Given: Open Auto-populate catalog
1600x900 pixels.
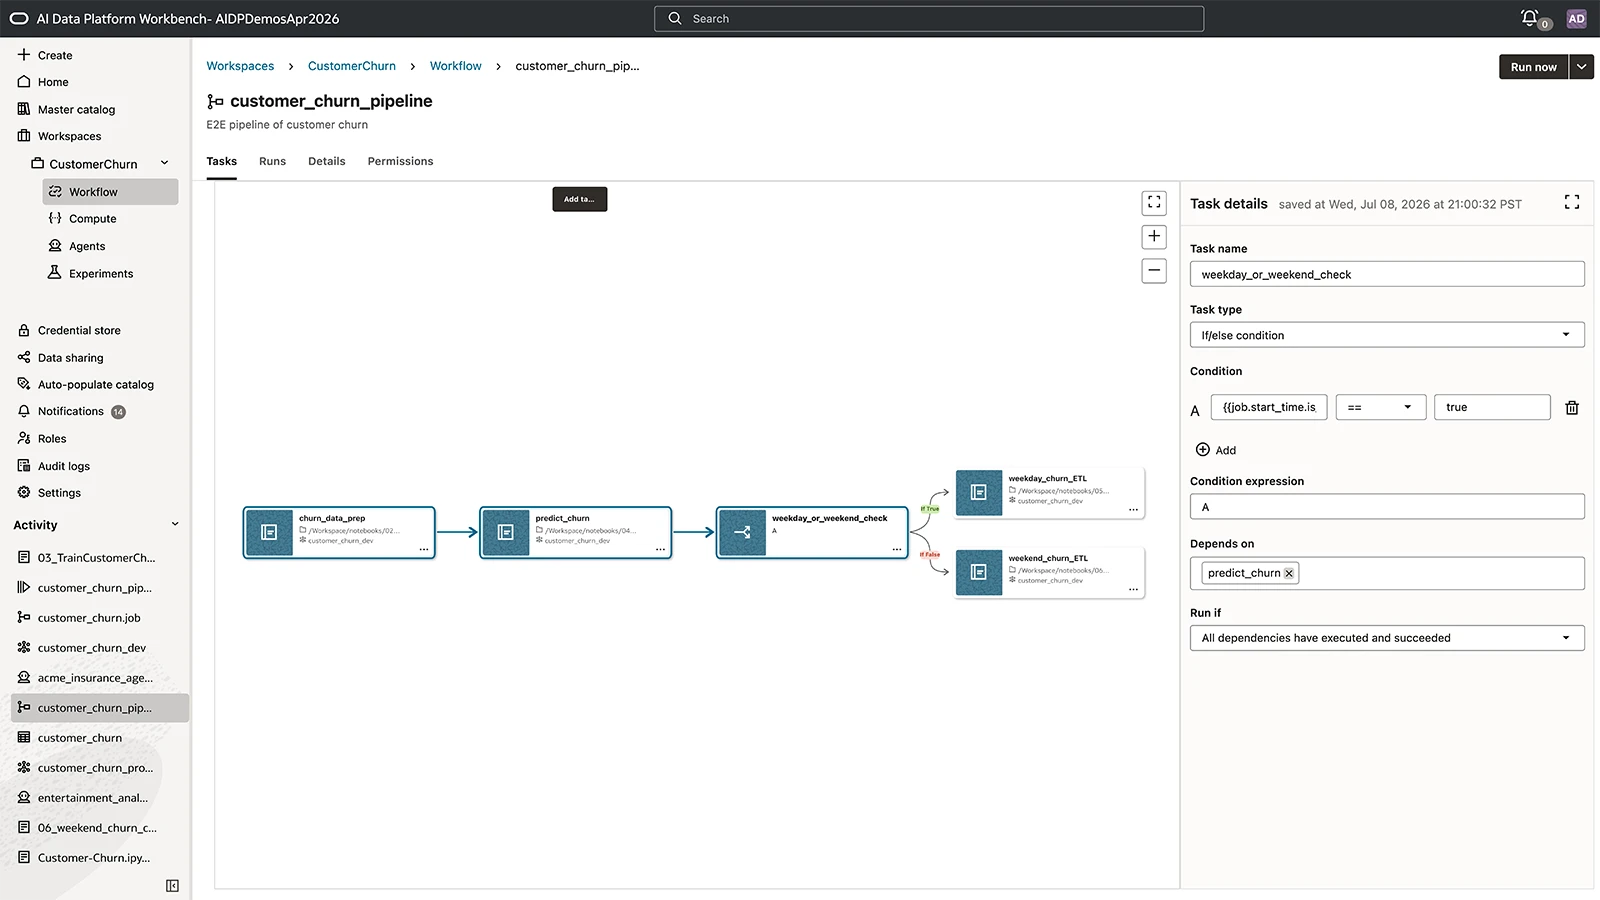Looking at the screenshot, I should click(95, 384).
